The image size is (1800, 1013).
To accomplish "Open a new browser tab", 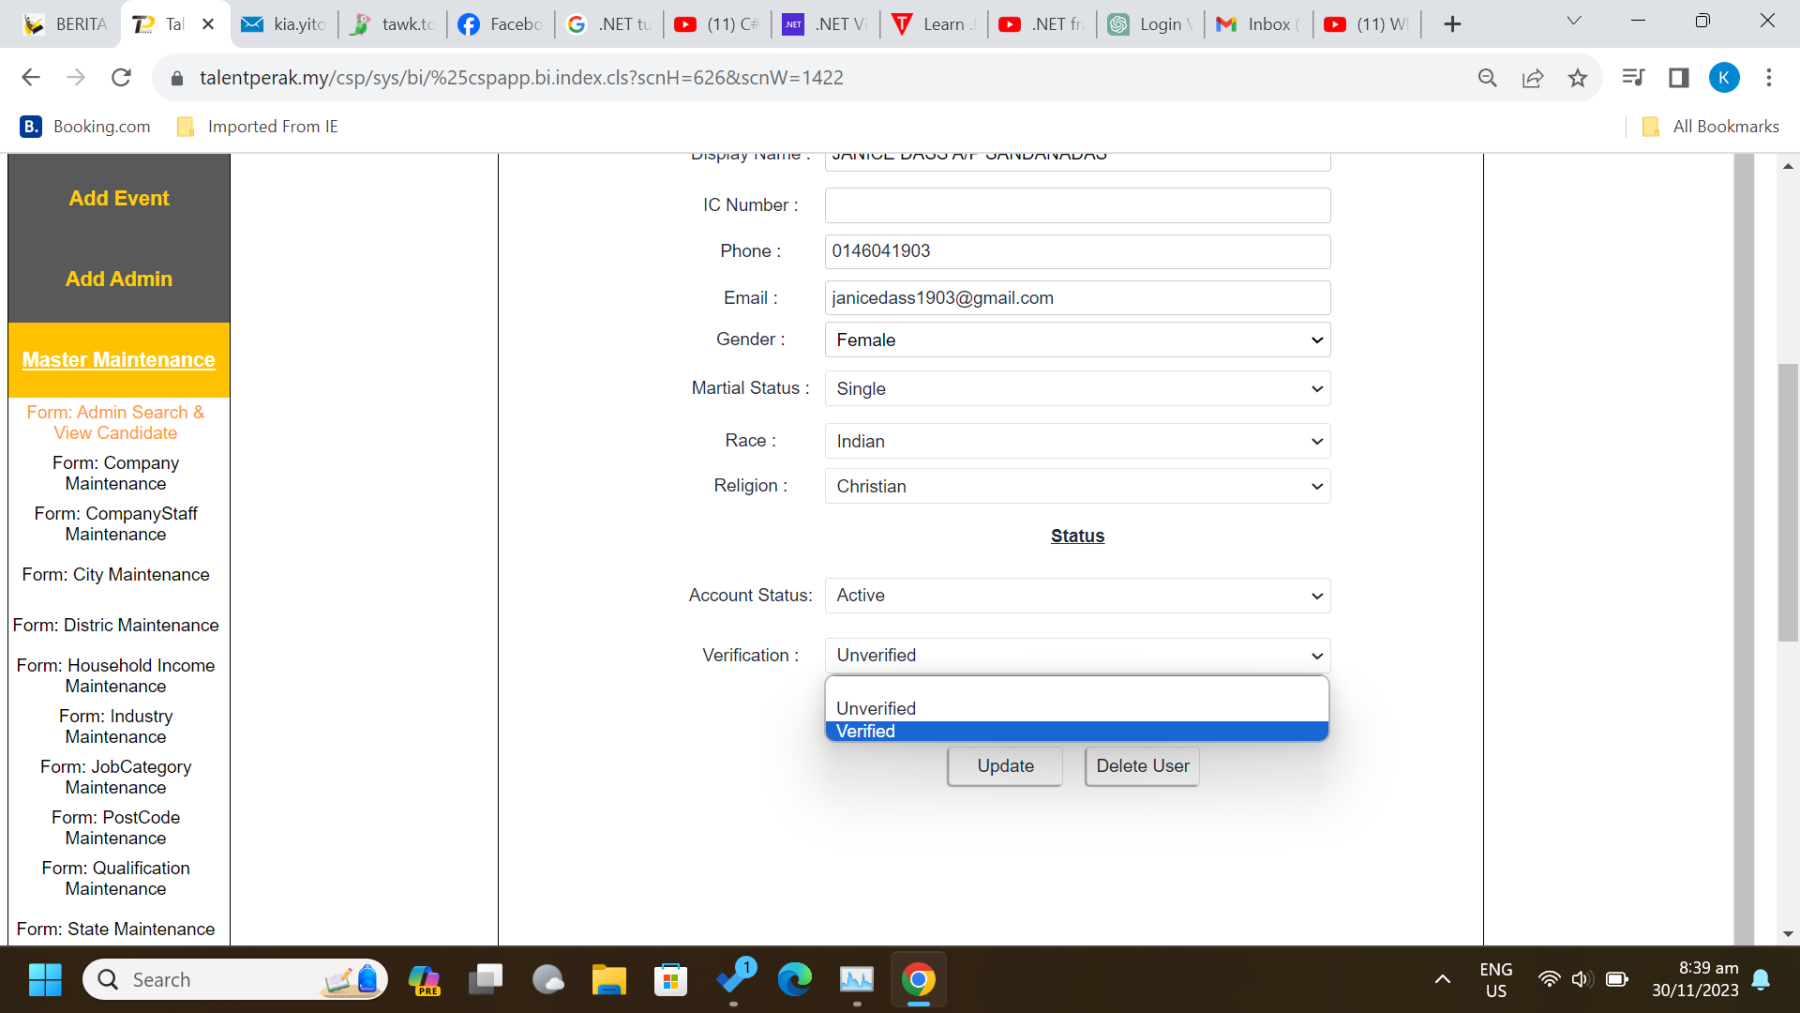I will 1452,24.
